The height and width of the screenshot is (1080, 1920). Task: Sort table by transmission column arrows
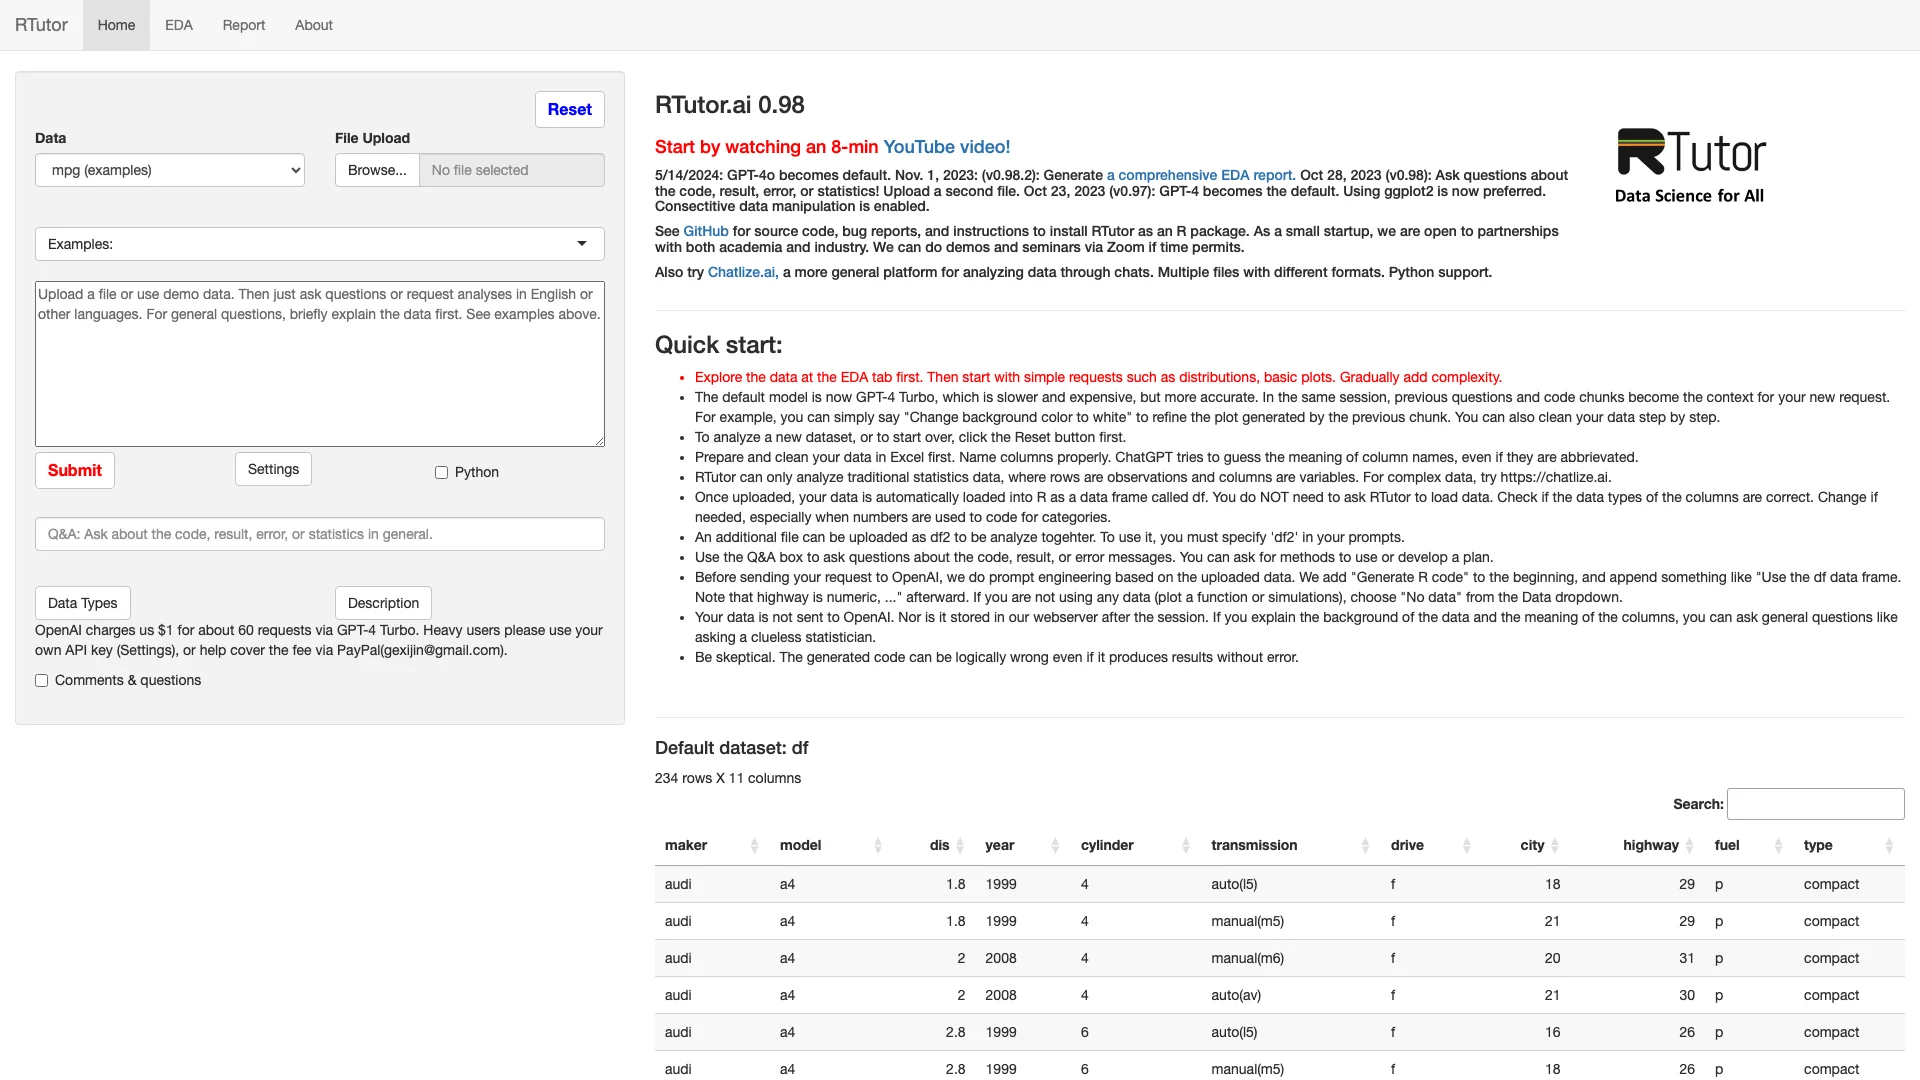[1365, 846]
